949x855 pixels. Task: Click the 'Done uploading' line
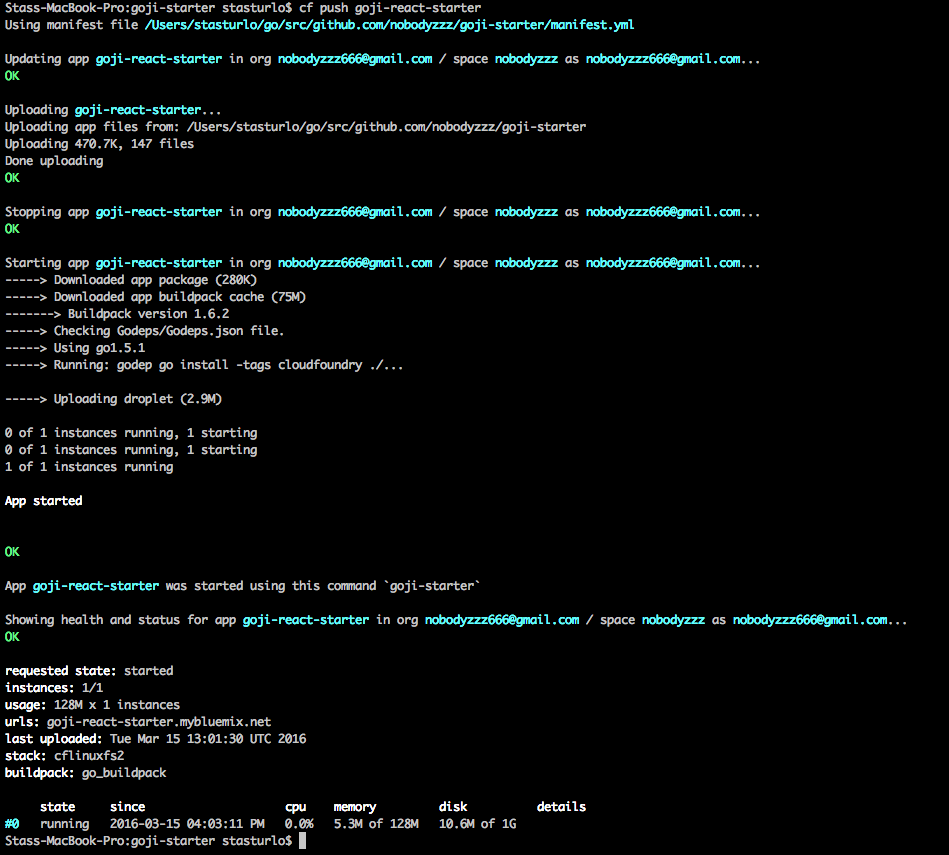[54, 160]
